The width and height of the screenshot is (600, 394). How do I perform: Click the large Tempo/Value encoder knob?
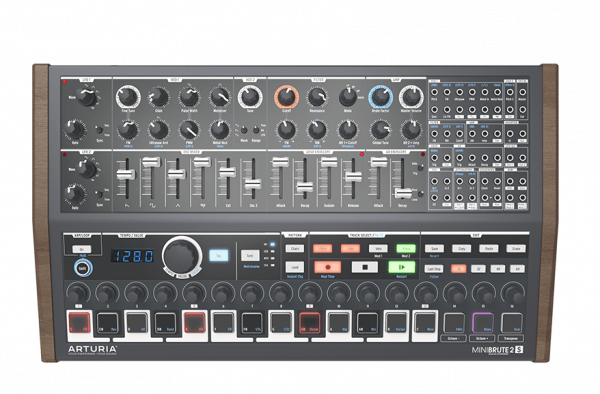(x=182, y=256)
